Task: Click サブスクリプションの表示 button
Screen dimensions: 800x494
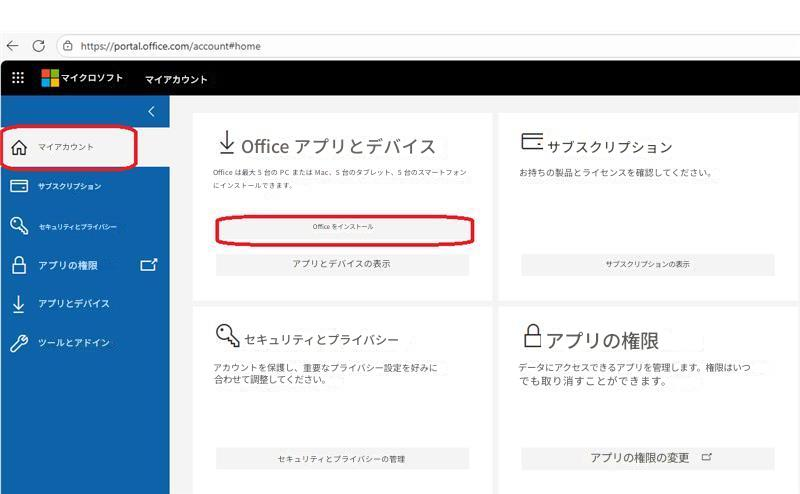Action: [647, 264]
